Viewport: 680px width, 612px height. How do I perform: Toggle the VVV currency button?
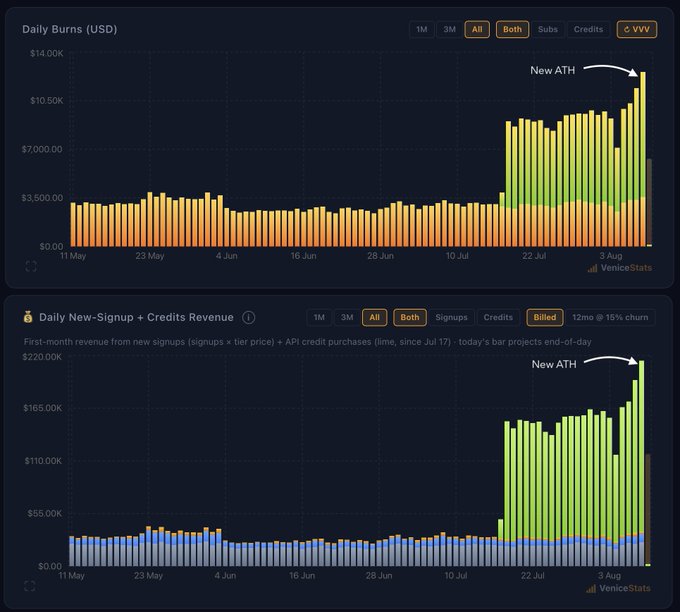(637, 29)
